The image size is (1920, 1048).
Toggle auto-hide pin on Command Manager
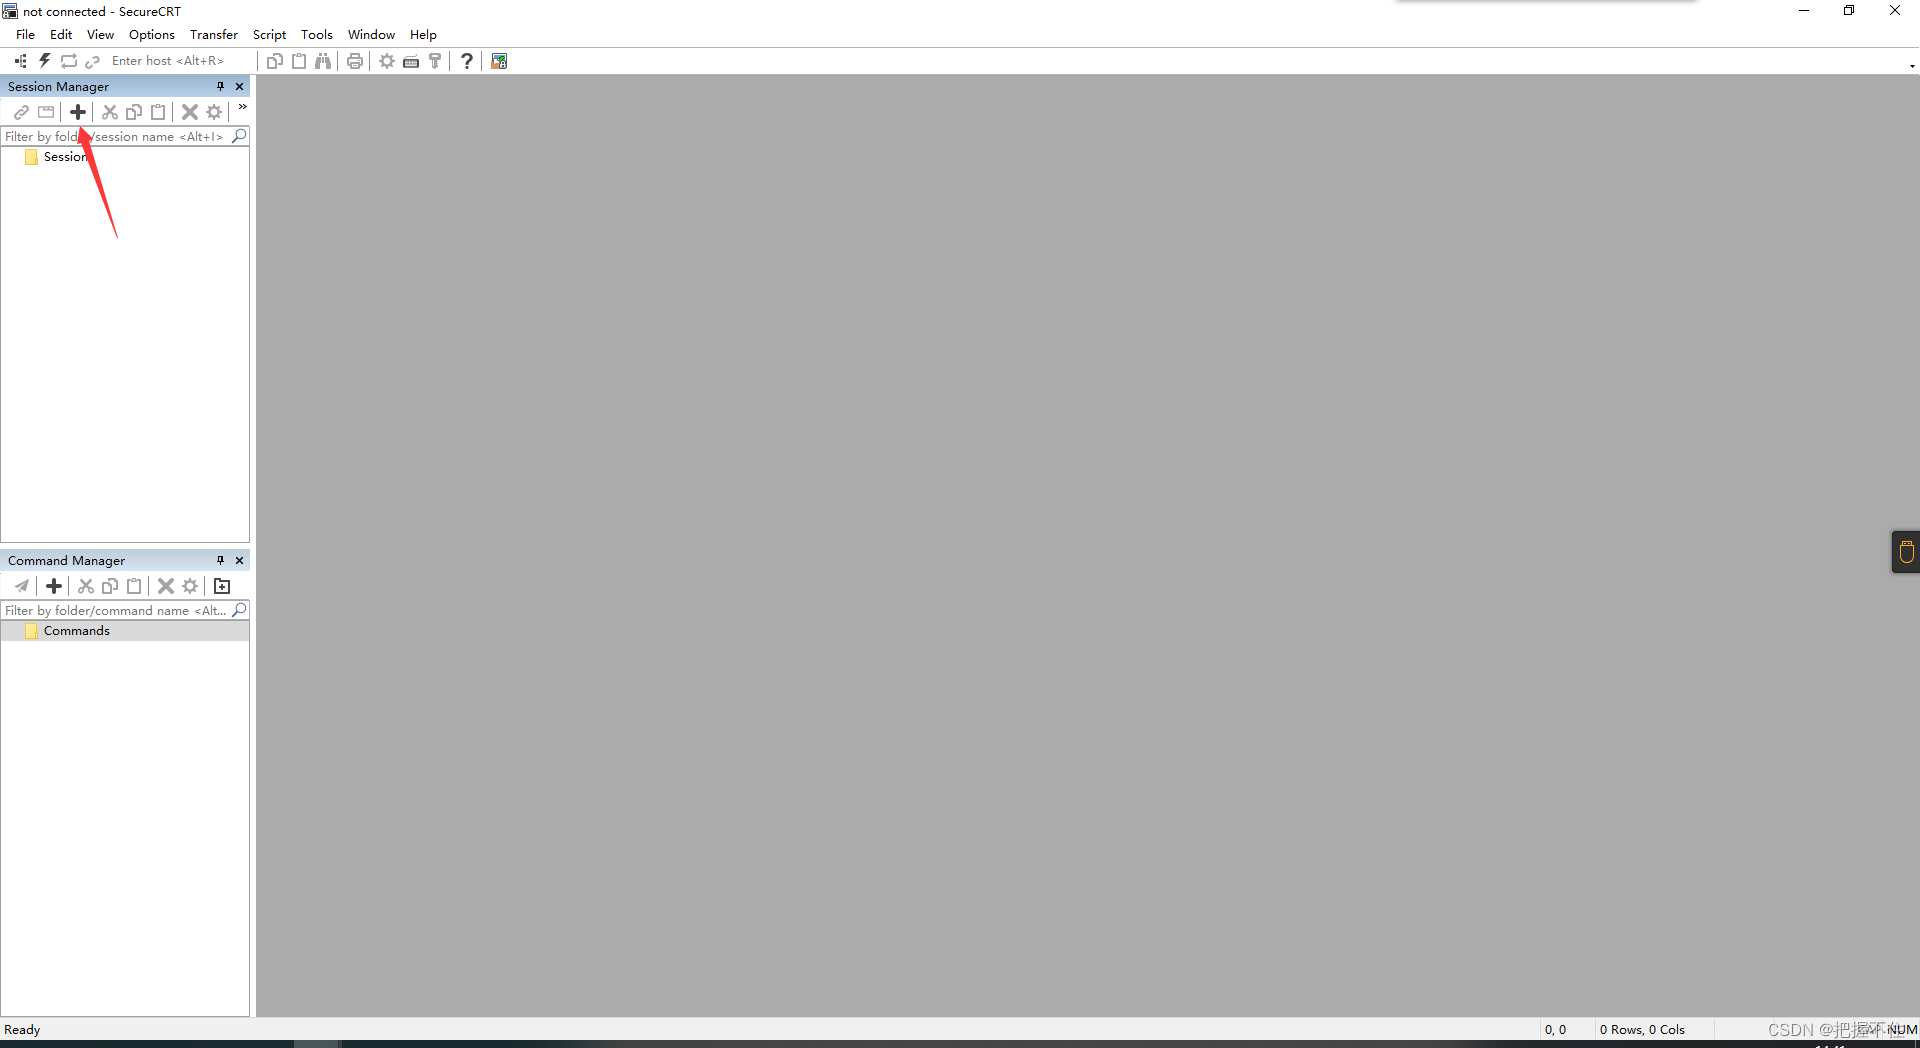point(219,560)
